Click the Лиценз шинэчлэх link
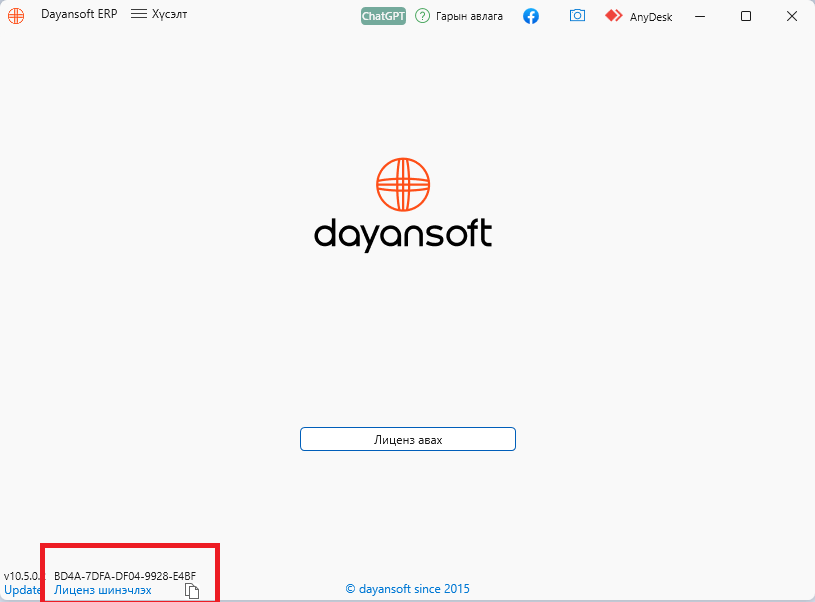Screen dimensions: 815x602 tap(103, 590)
